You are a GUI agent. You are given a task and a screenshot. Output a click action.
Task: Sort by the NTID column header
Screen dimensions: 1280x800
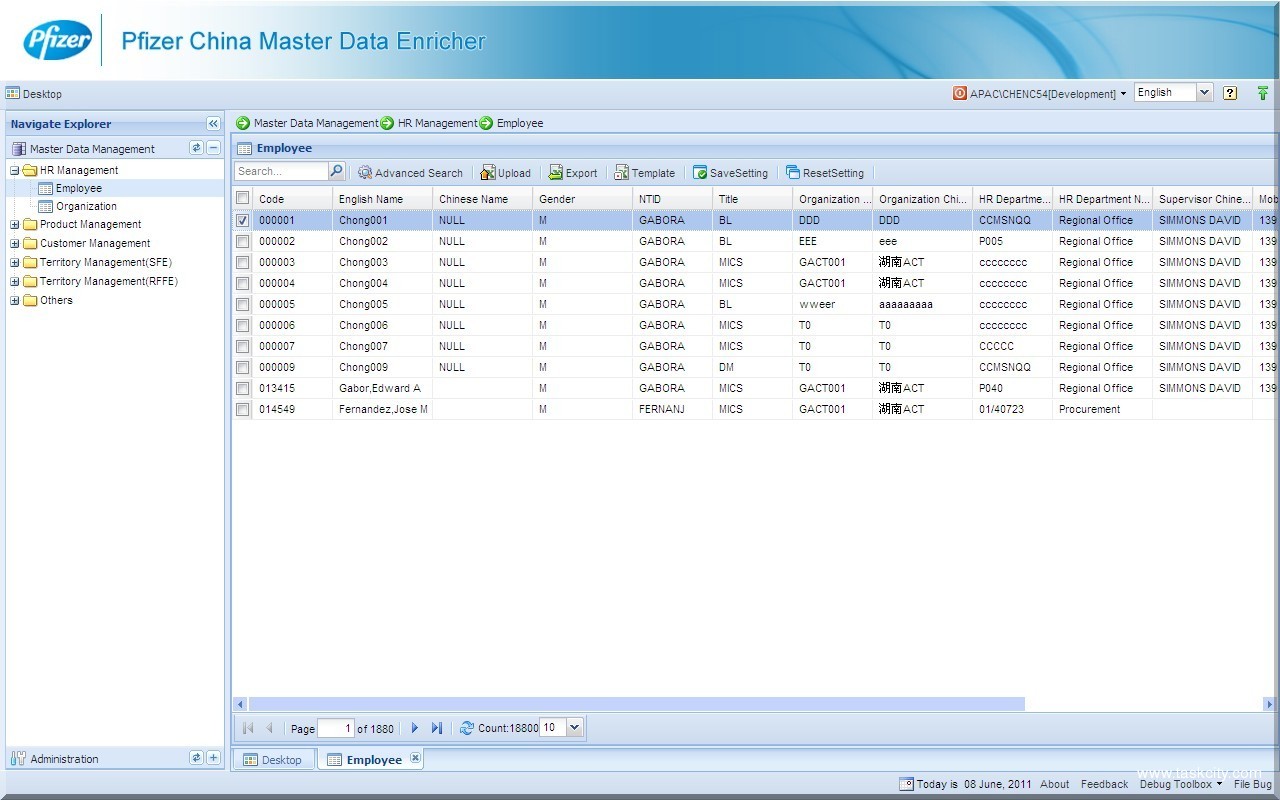coord(672,198)
